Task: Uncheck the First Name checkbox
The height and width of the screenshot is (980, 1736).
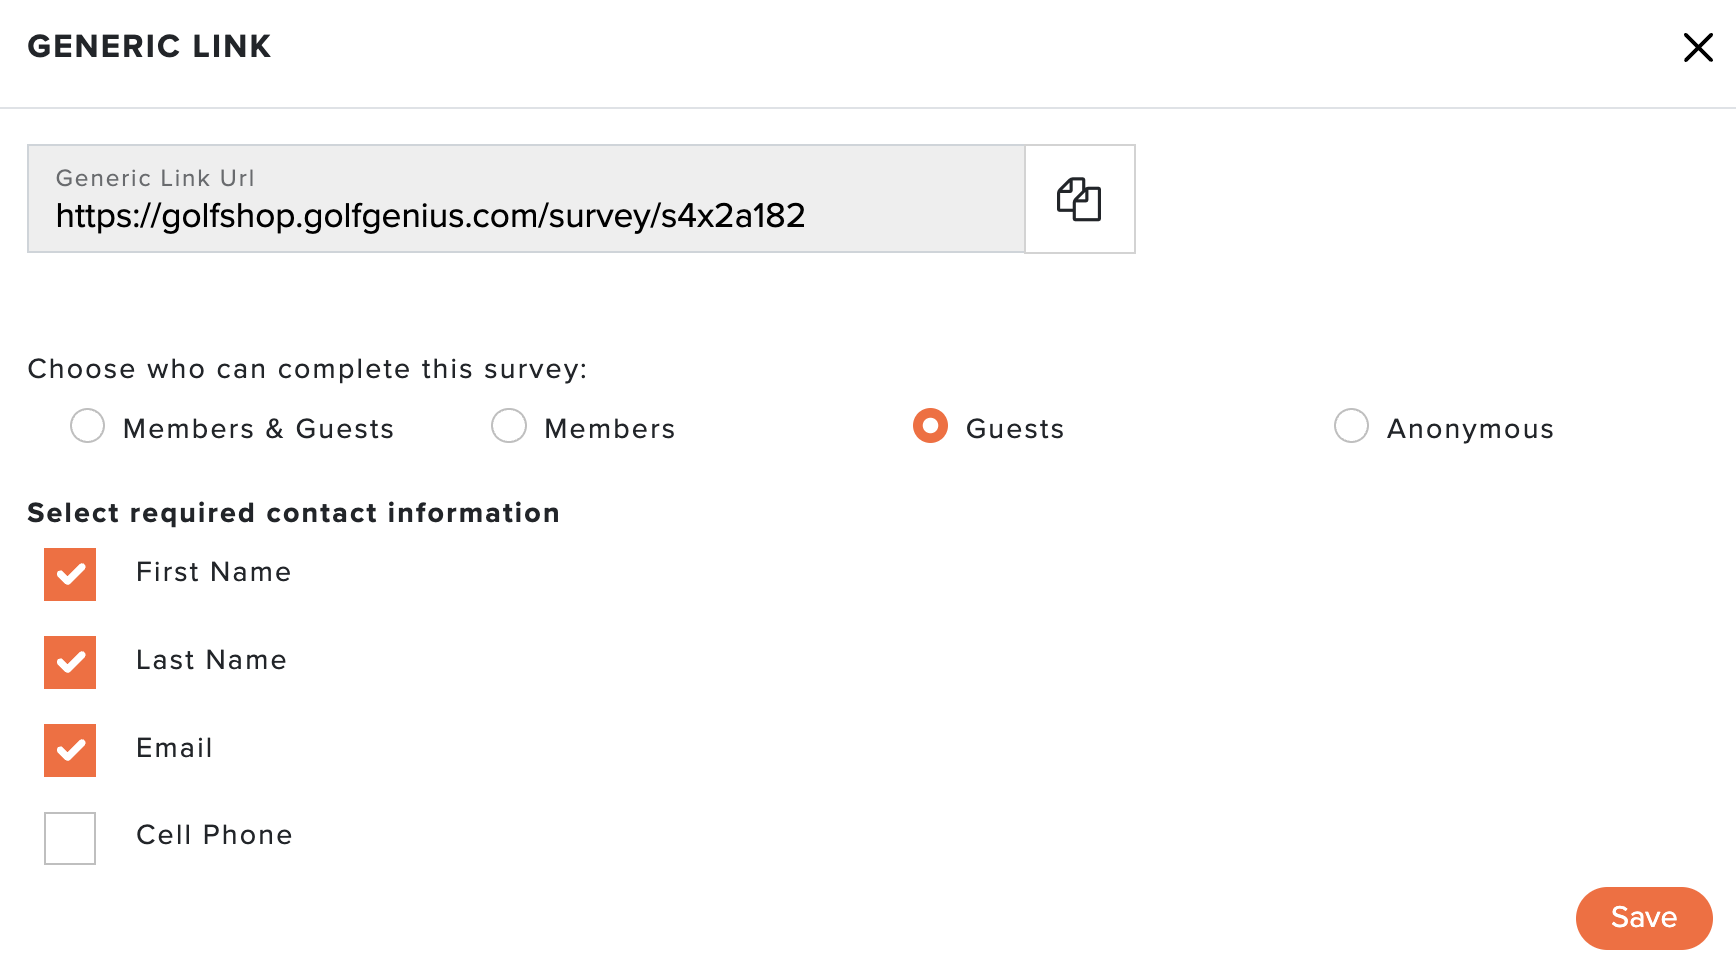Action: (x=70, y=574)
